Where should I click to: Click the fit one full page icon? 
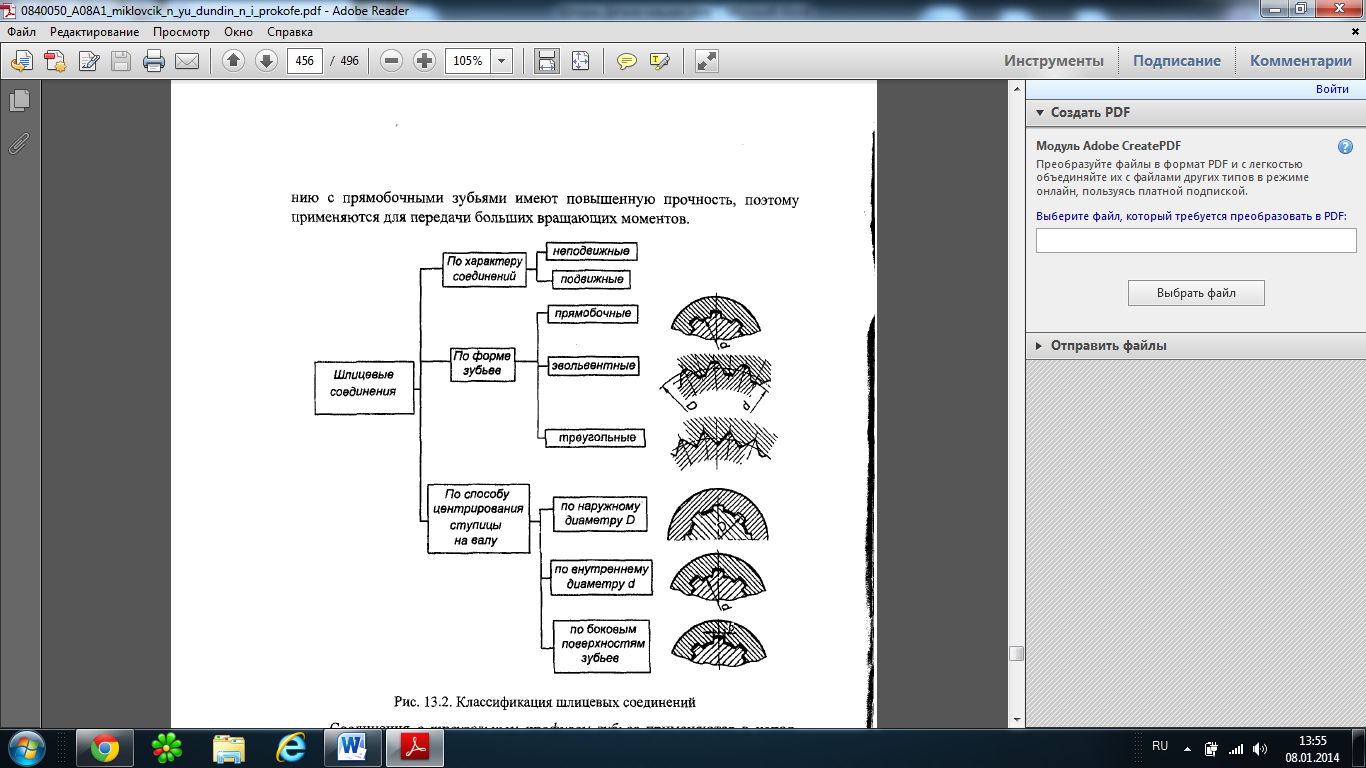[x=580, y=61]
